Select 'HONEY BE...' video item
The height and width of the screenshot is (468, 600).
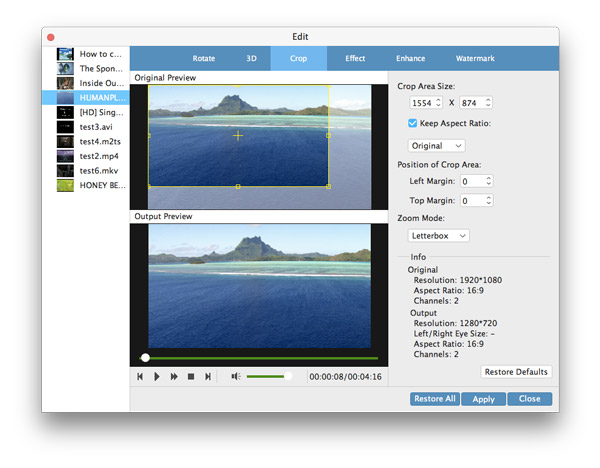click(x=86, y=185)
